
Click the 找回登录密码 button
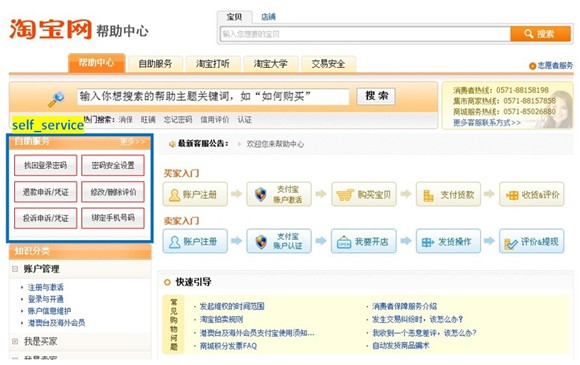45,165
